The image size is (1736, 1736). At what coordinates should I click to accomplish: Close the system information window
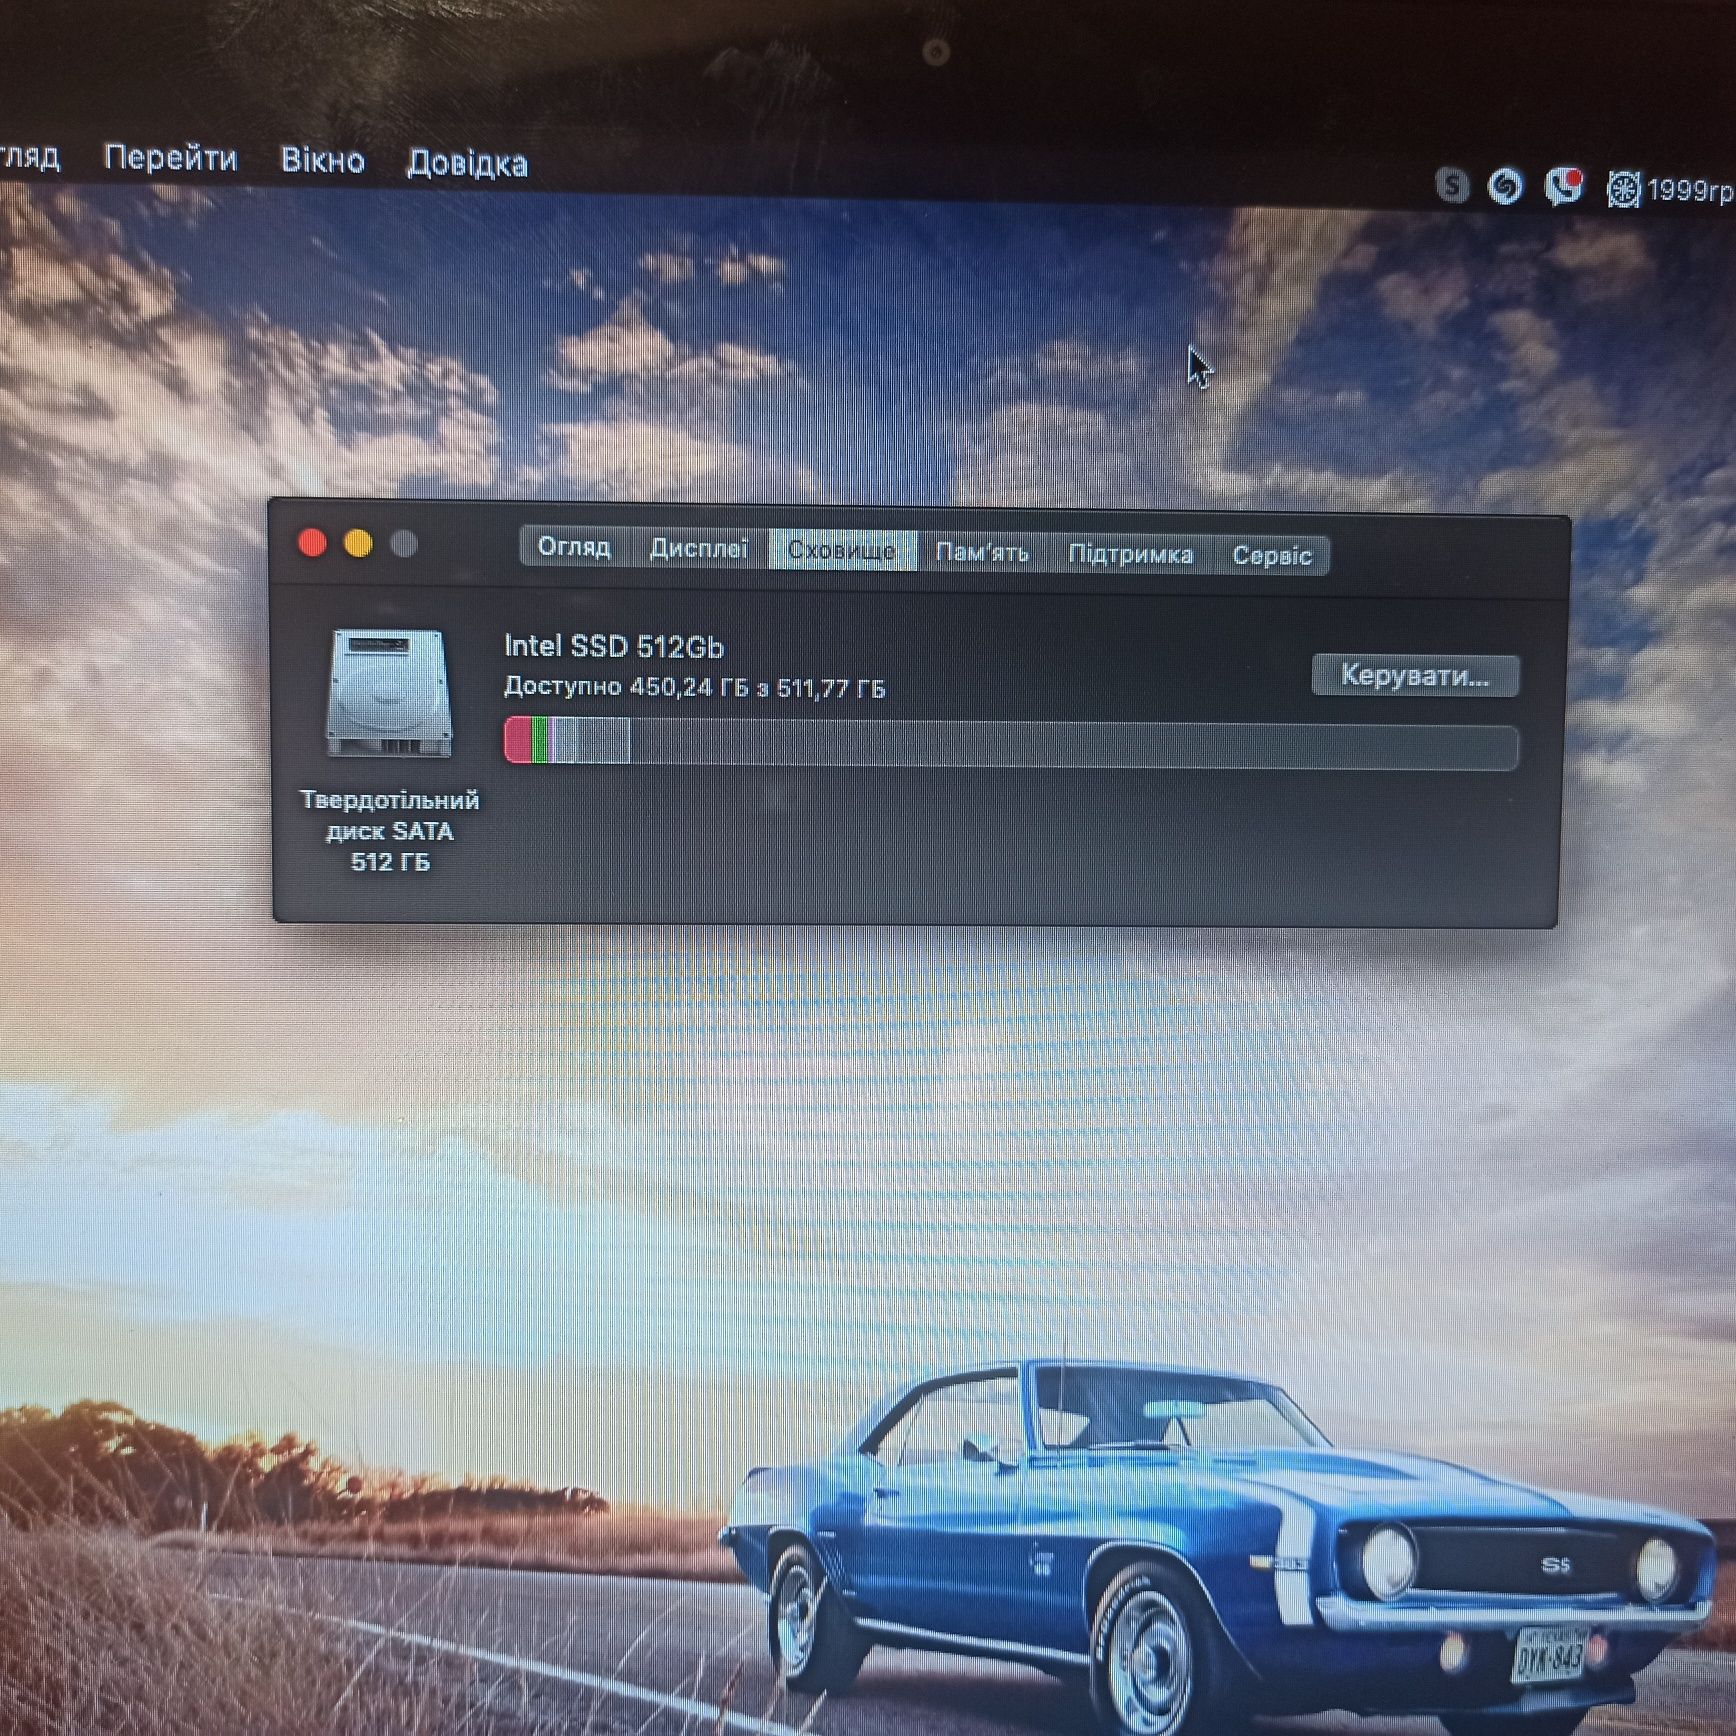pos(312,543)
